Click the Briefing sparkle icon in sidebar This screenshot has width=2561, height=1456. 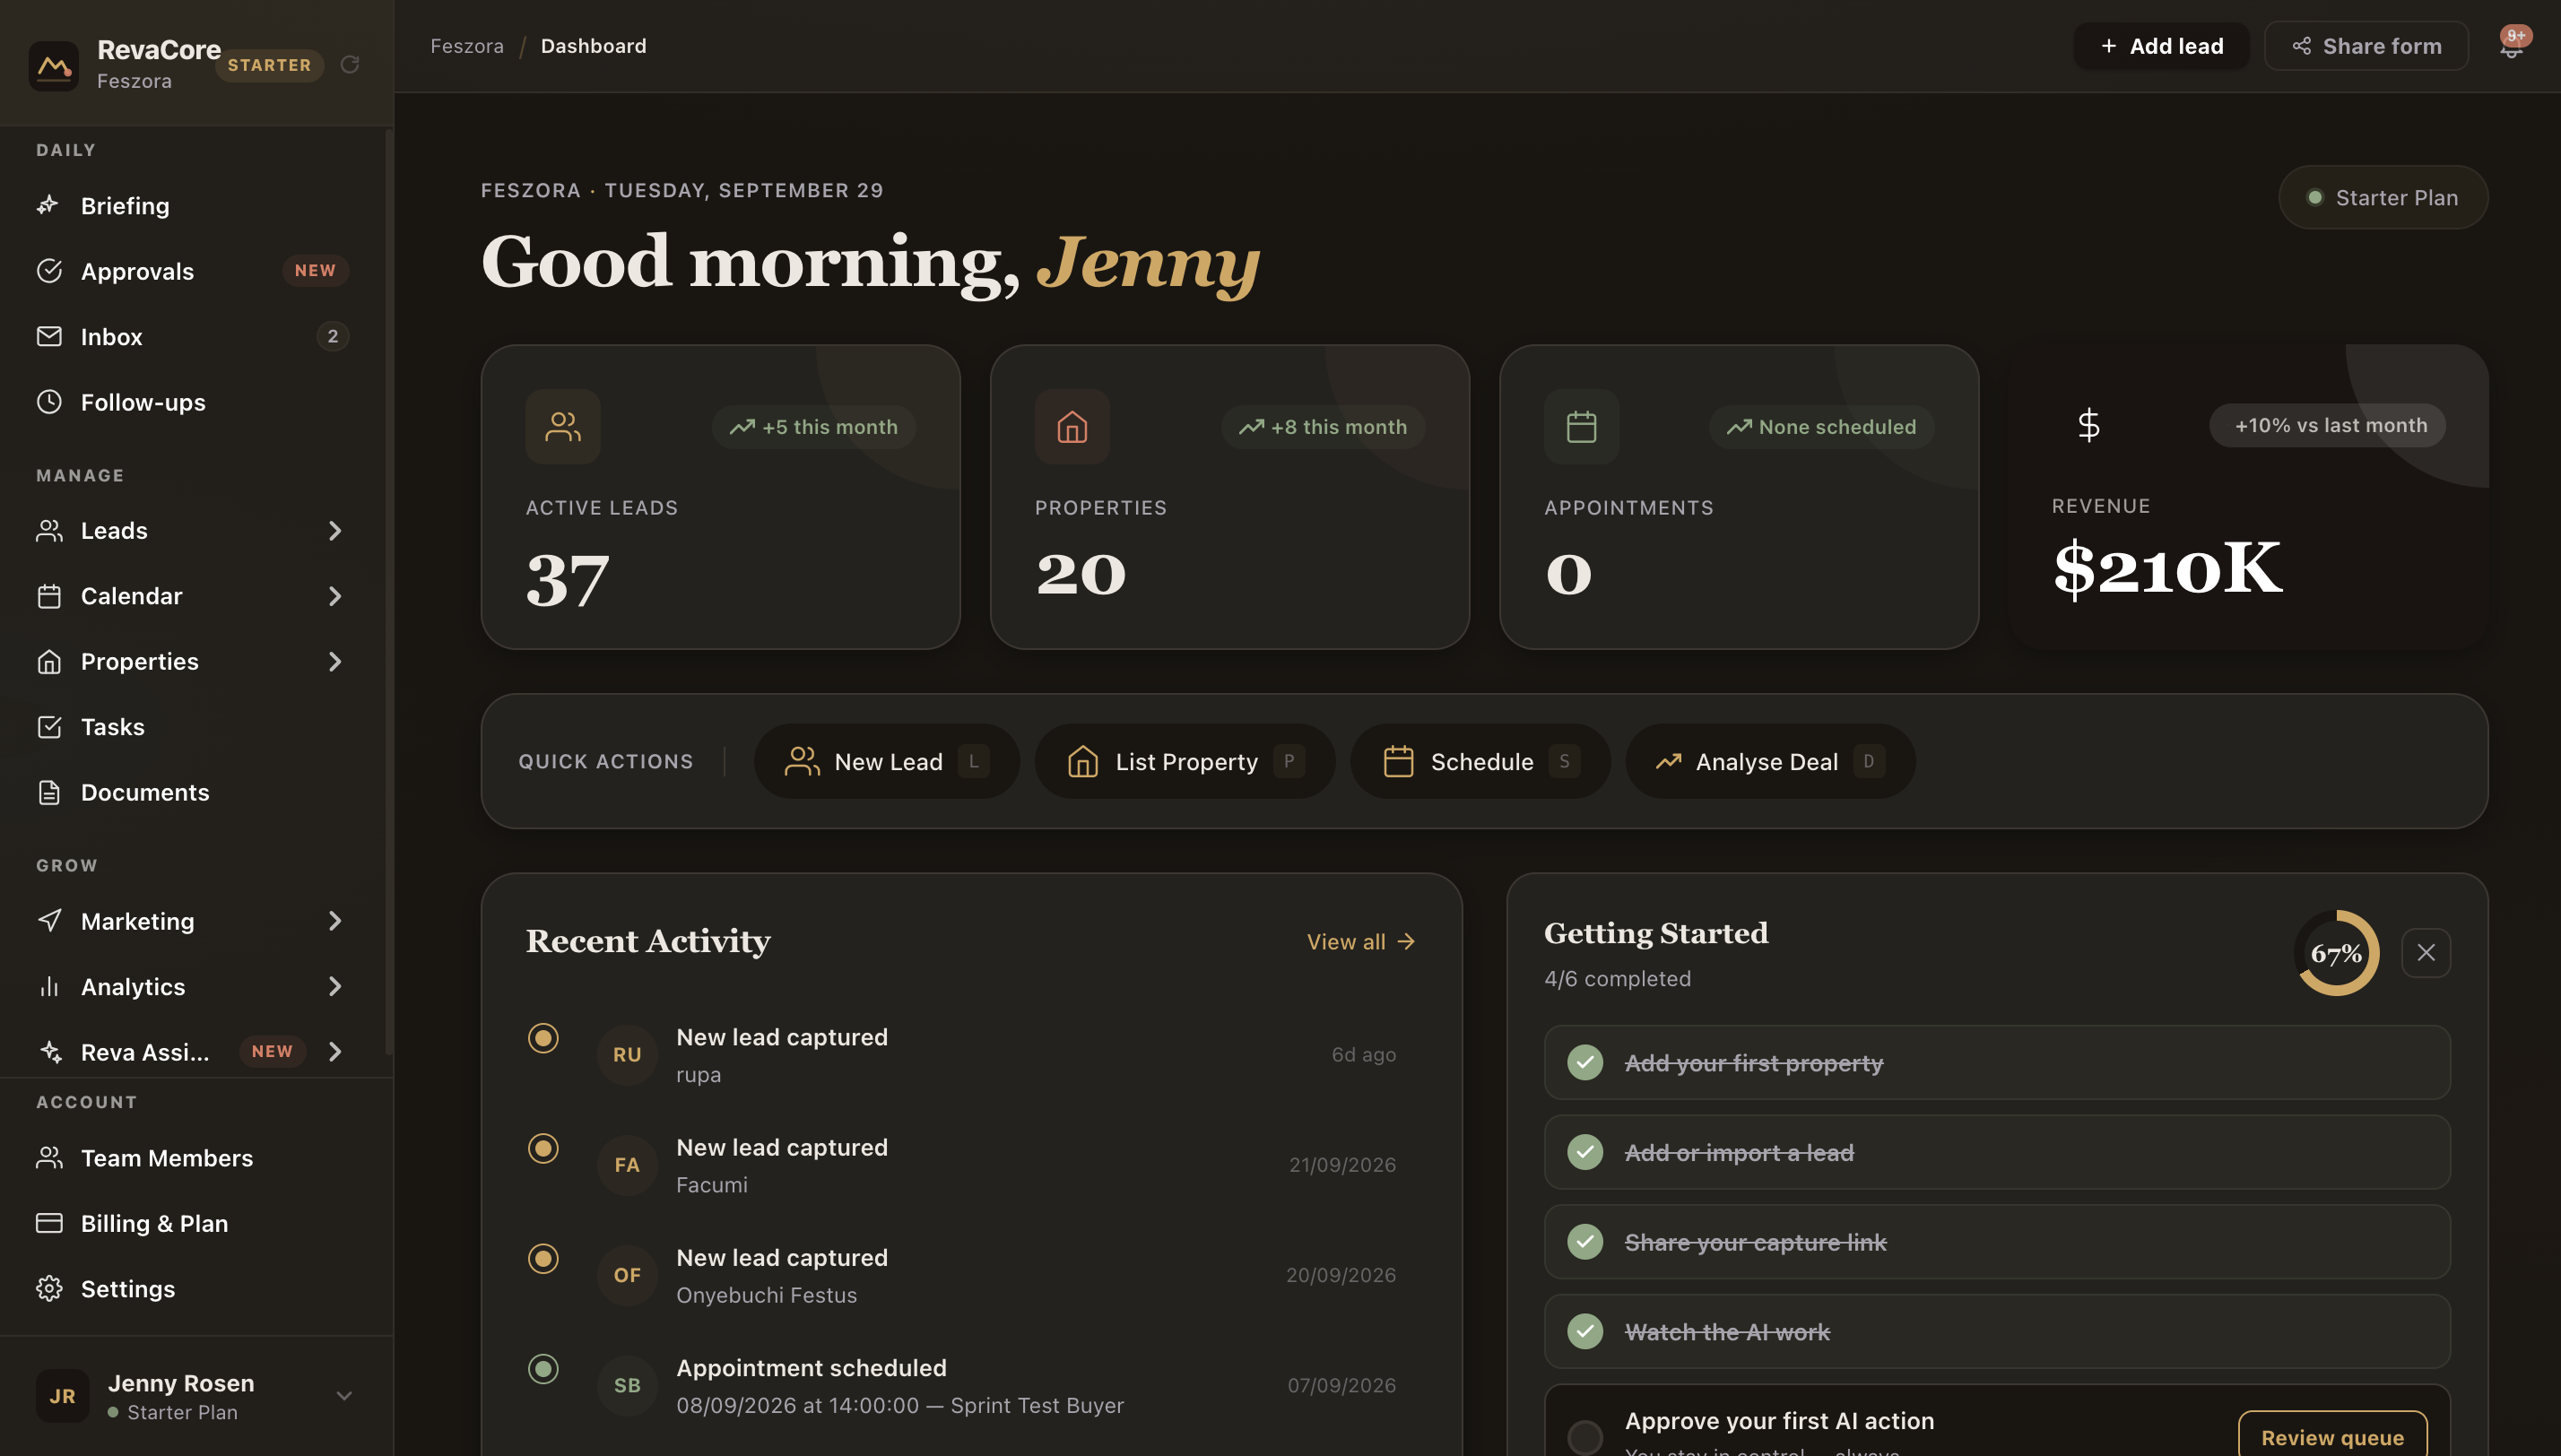[x=49, y=205]
